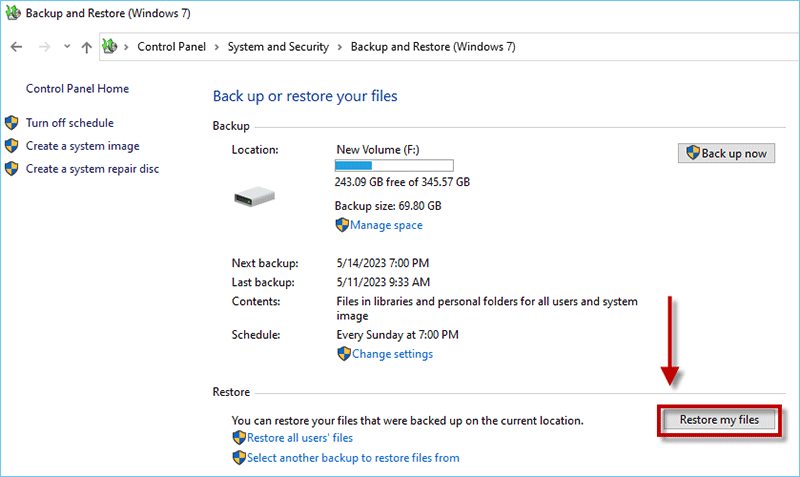Click the text 243.09 GB free of 345.57 GB

point(402,182)
